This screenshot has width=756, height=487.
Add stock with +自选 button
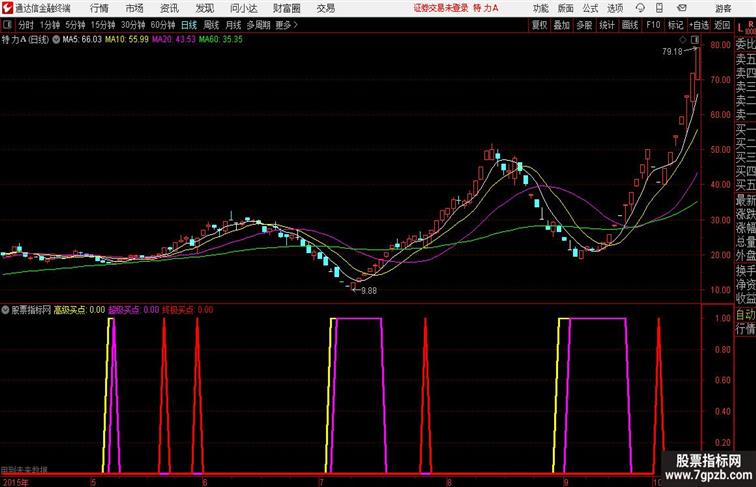pos(699,25)
